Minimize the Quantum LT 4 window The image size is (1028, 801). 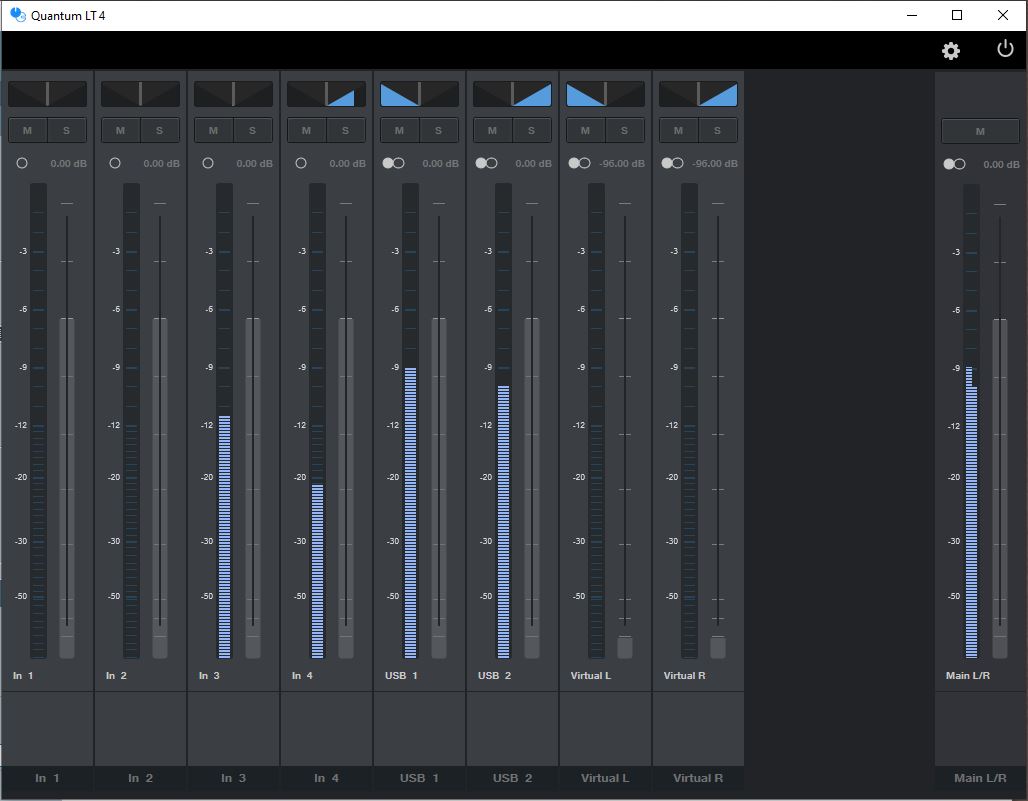tap(911, 15)
